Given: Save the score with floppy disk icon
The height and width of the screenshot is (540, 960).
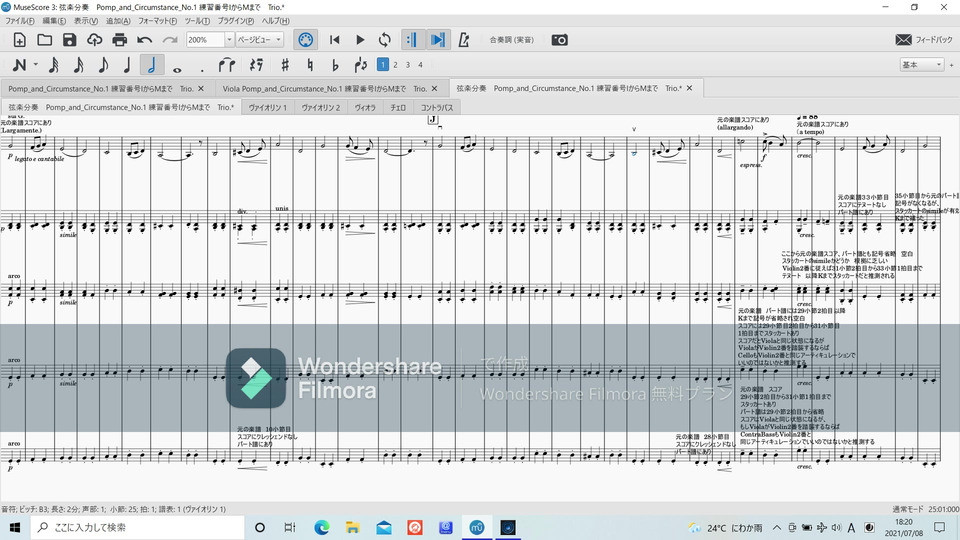Looking at the screenshot, I should [70, 40].
